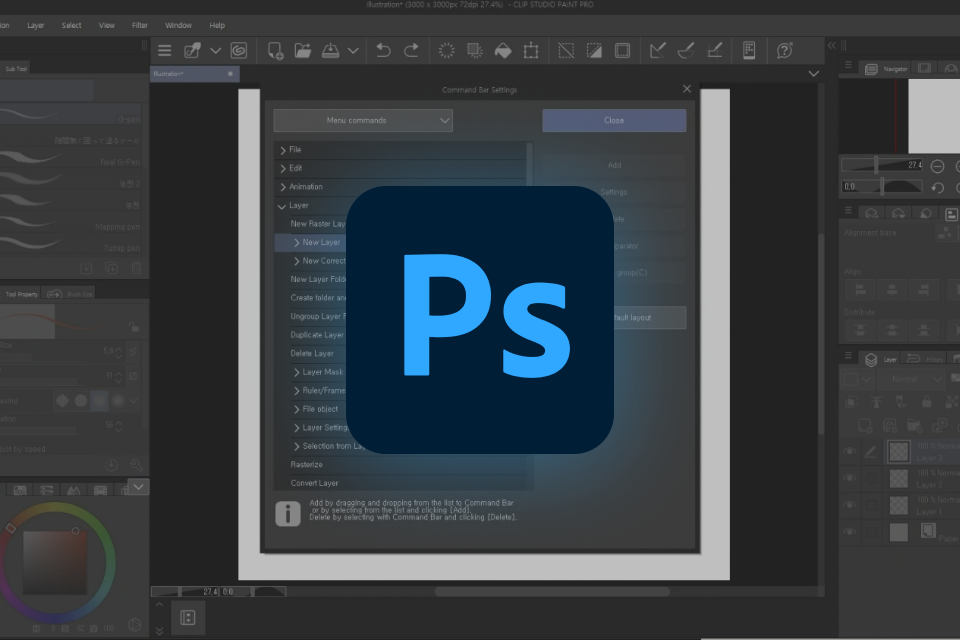
Task: Click the Settings button in the dialog
Action: tap(614, 192)
